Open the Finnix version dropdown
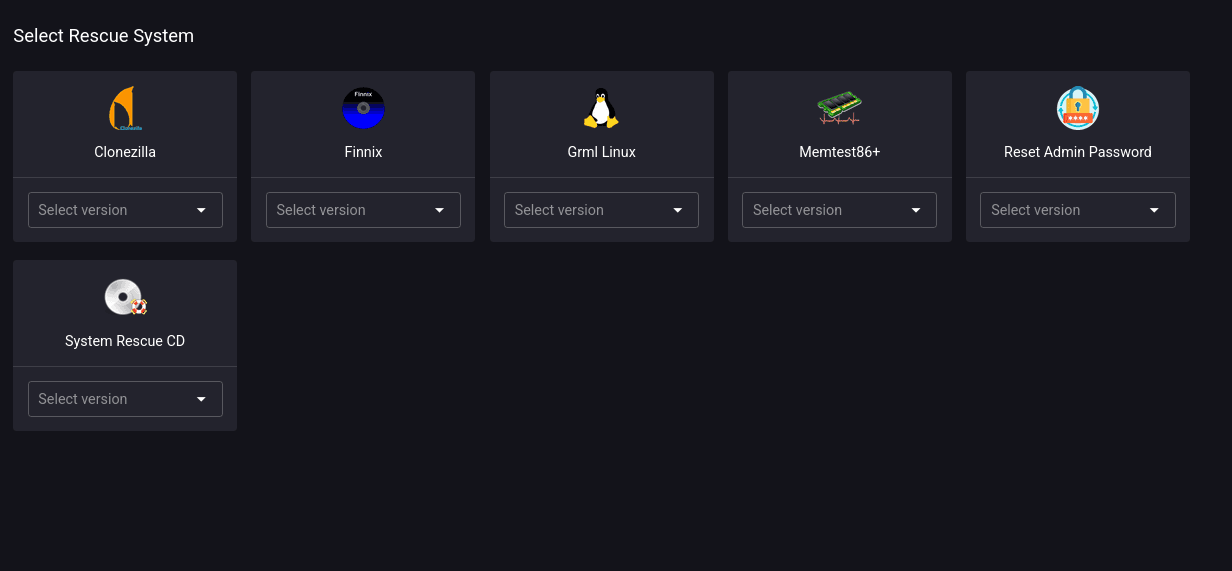Screen dimensions: 1232x571 point(363,210)
